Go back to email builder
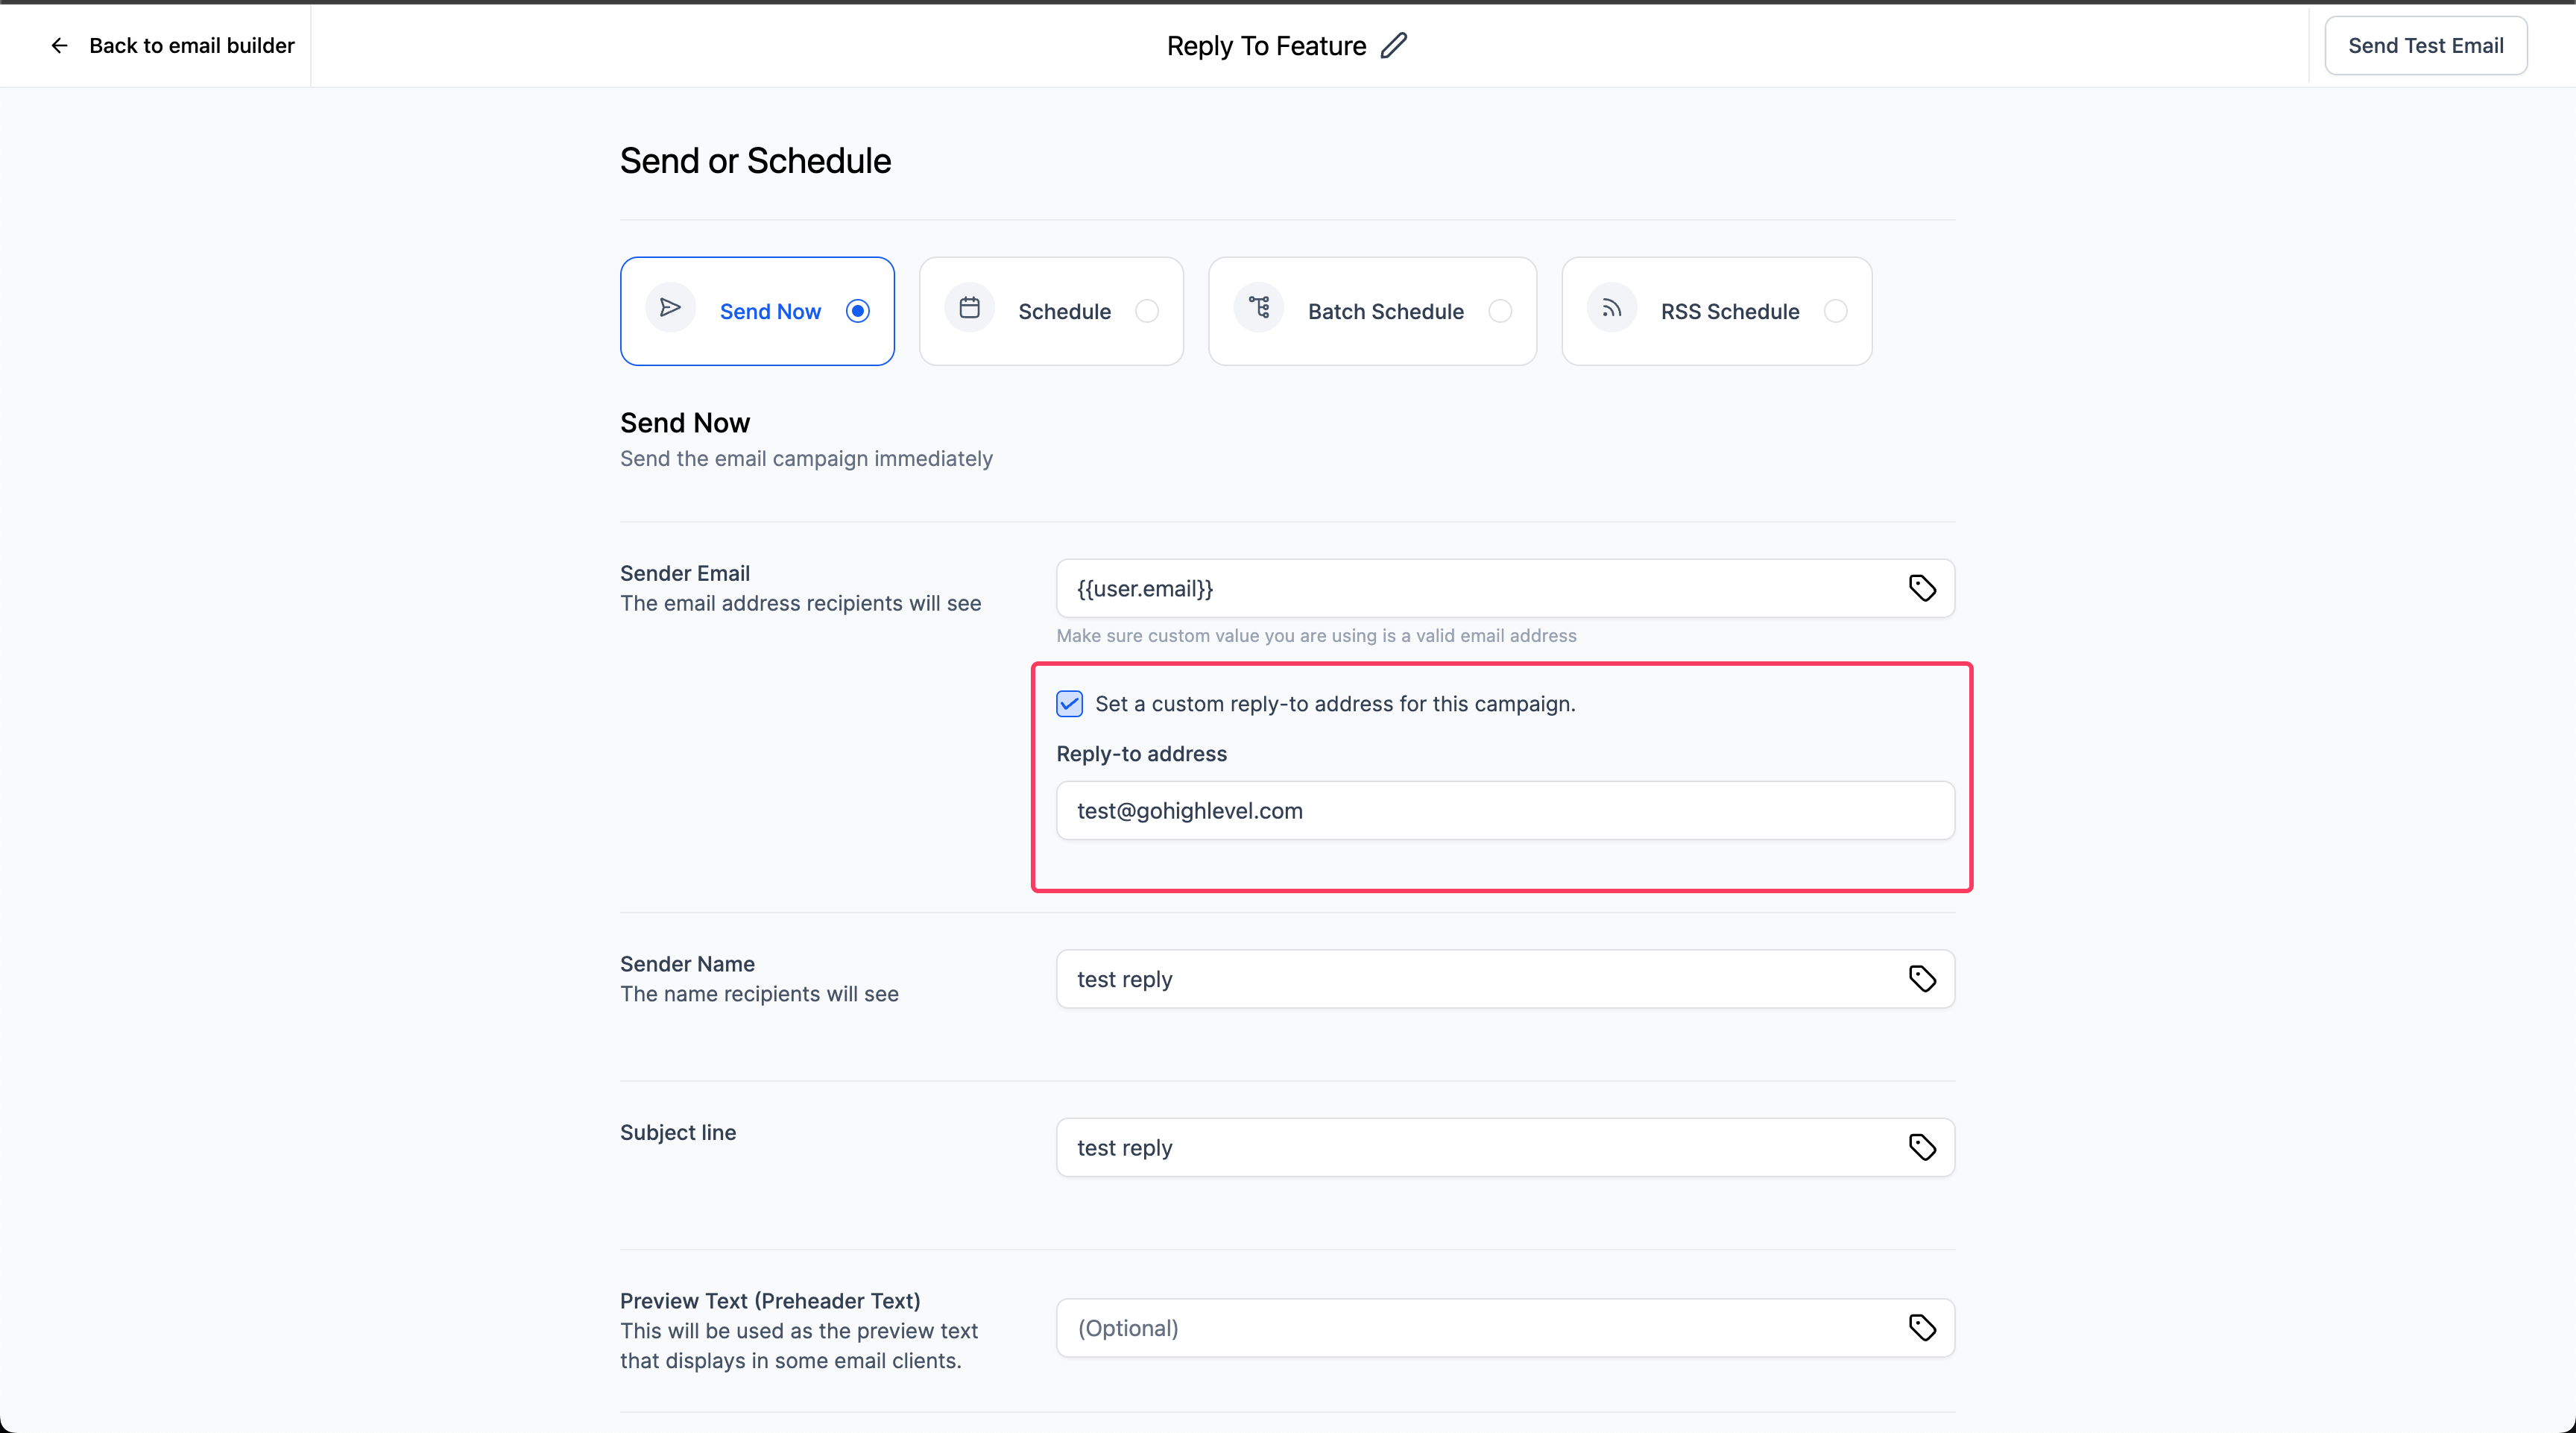 191,46
